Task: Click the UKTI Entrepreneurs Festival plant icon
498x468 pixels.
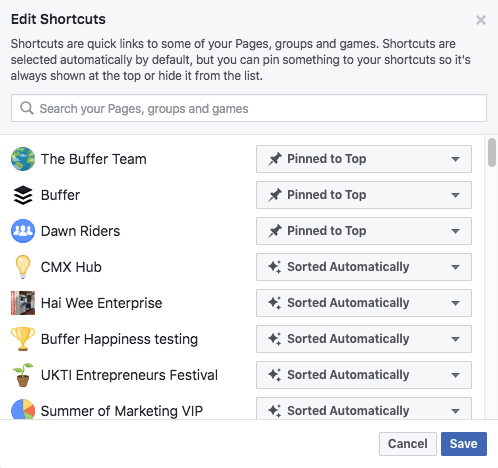Action: point(23,375)
